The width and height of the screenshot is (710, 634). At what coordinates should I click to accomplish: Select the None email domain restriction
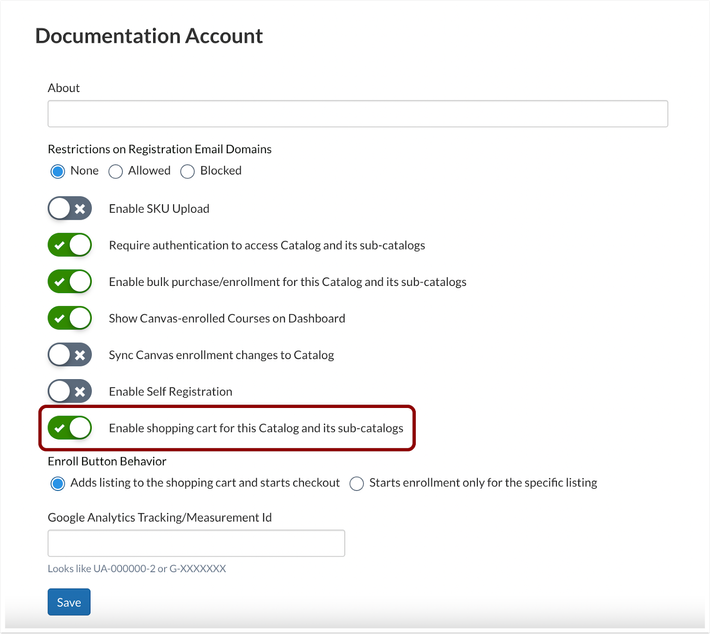58,171
